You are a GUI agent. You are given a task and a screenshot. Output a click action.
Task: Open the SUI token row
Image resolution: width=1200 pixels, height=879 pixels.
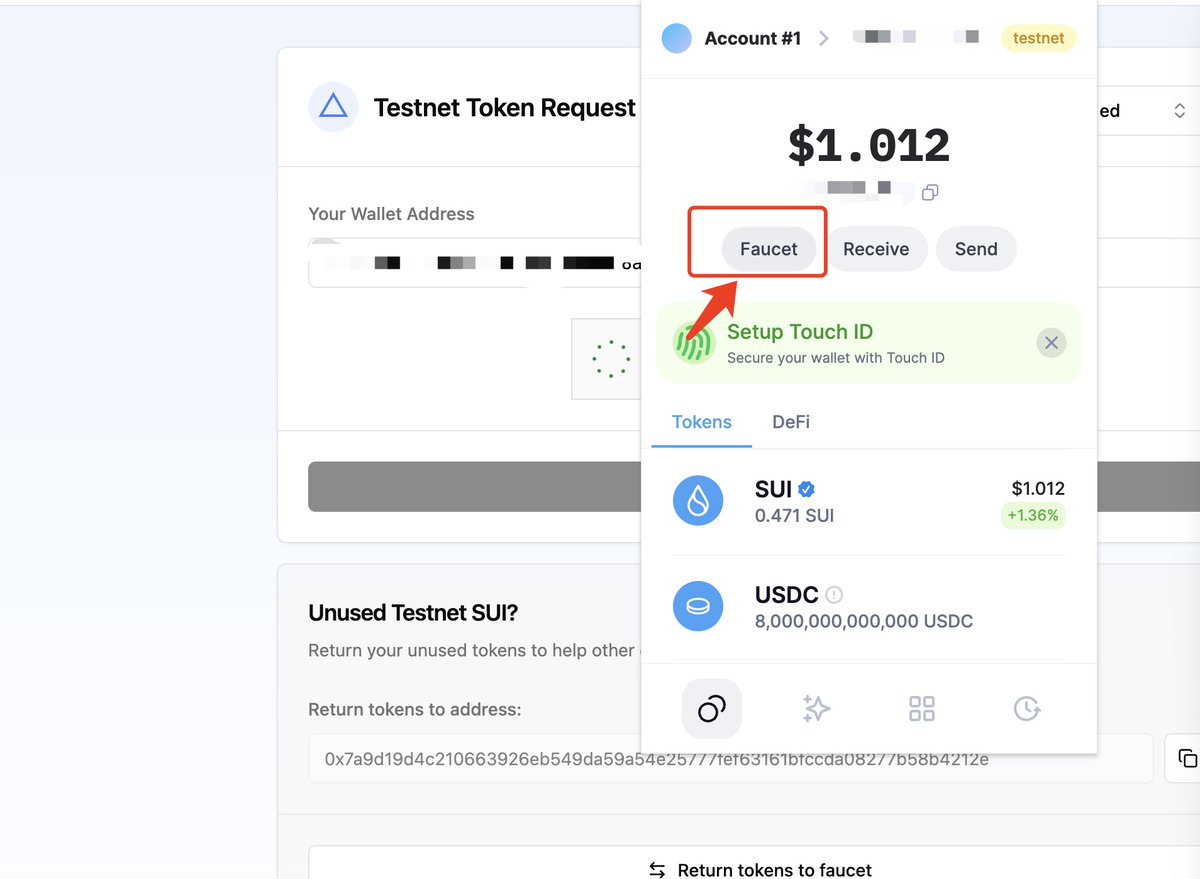[x=868, y=501]
